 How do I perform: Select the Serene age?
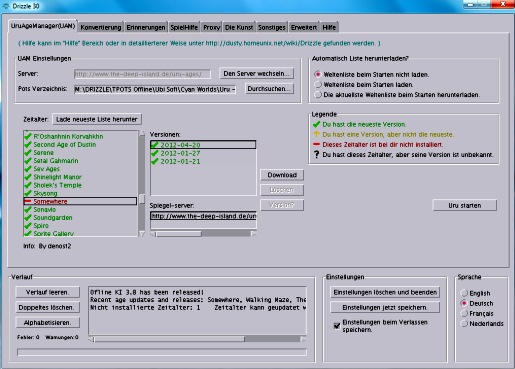pyautogui.click(x=80, y=153)
